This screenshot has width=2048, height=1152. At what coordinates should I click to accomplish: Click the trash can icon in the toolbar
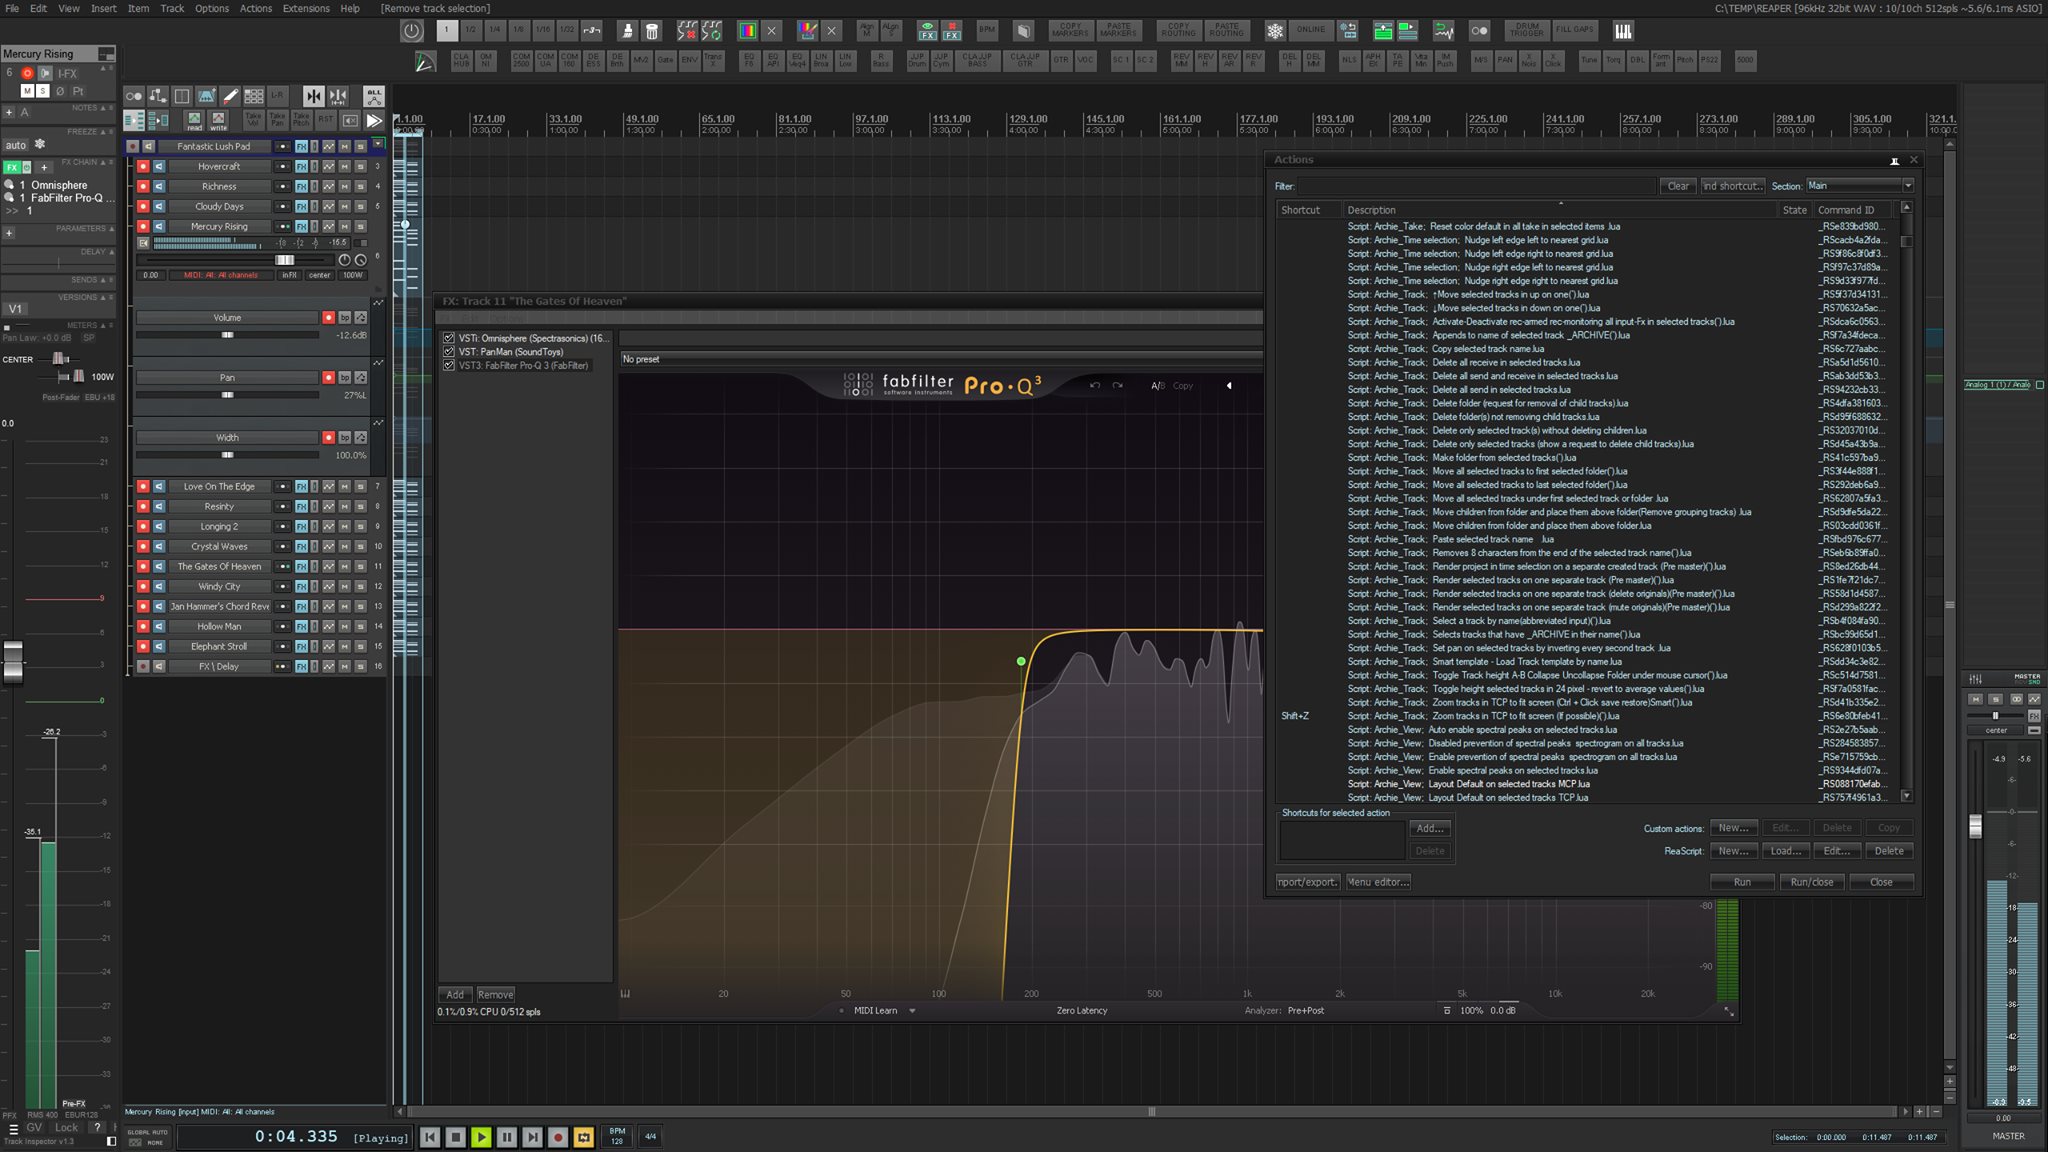coord(652,31)
